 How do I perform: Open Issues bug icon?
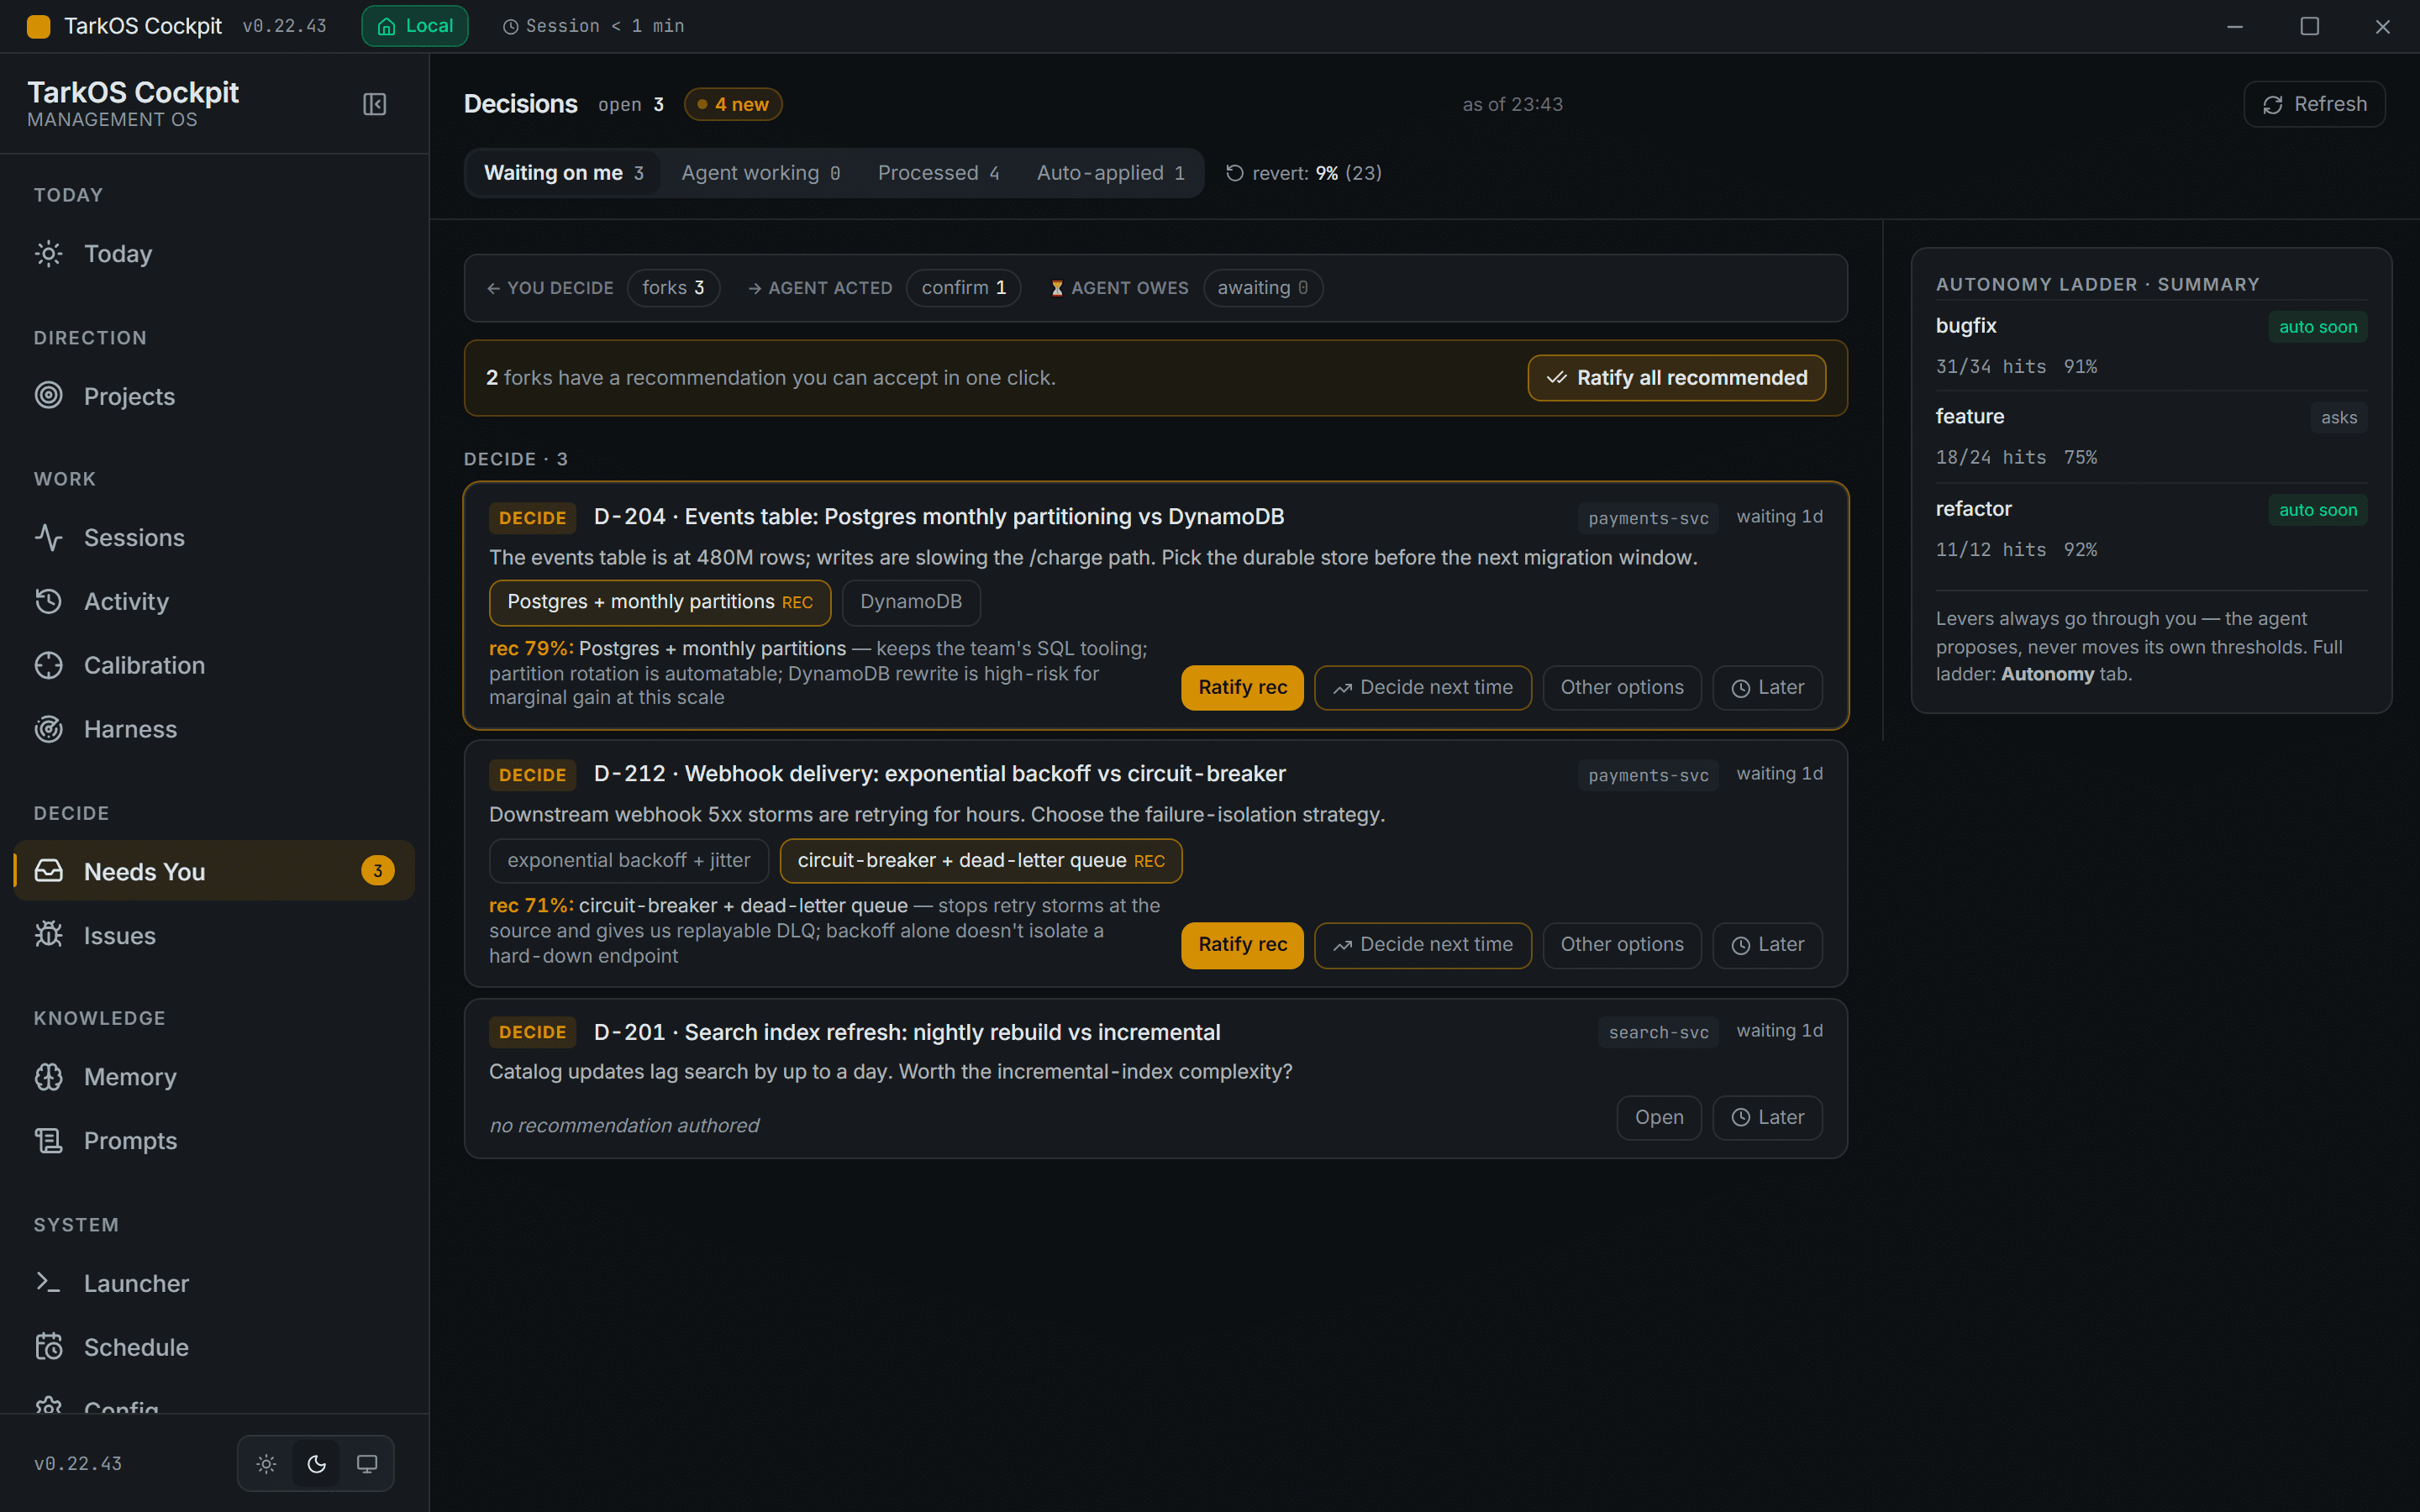pos(48,935)
